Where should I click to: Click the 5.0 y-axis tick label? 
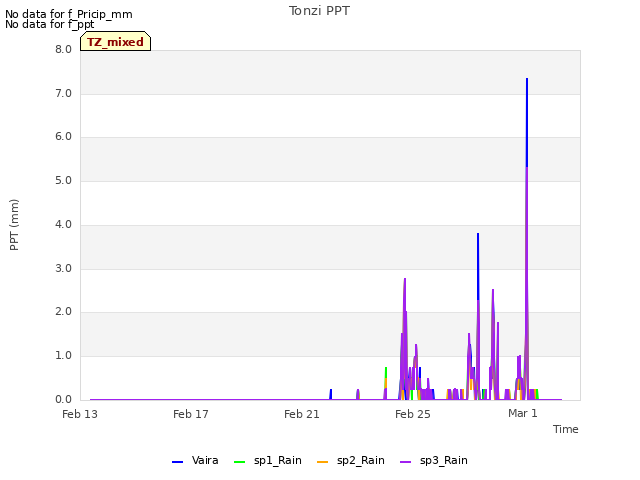[x=63, y=181]
